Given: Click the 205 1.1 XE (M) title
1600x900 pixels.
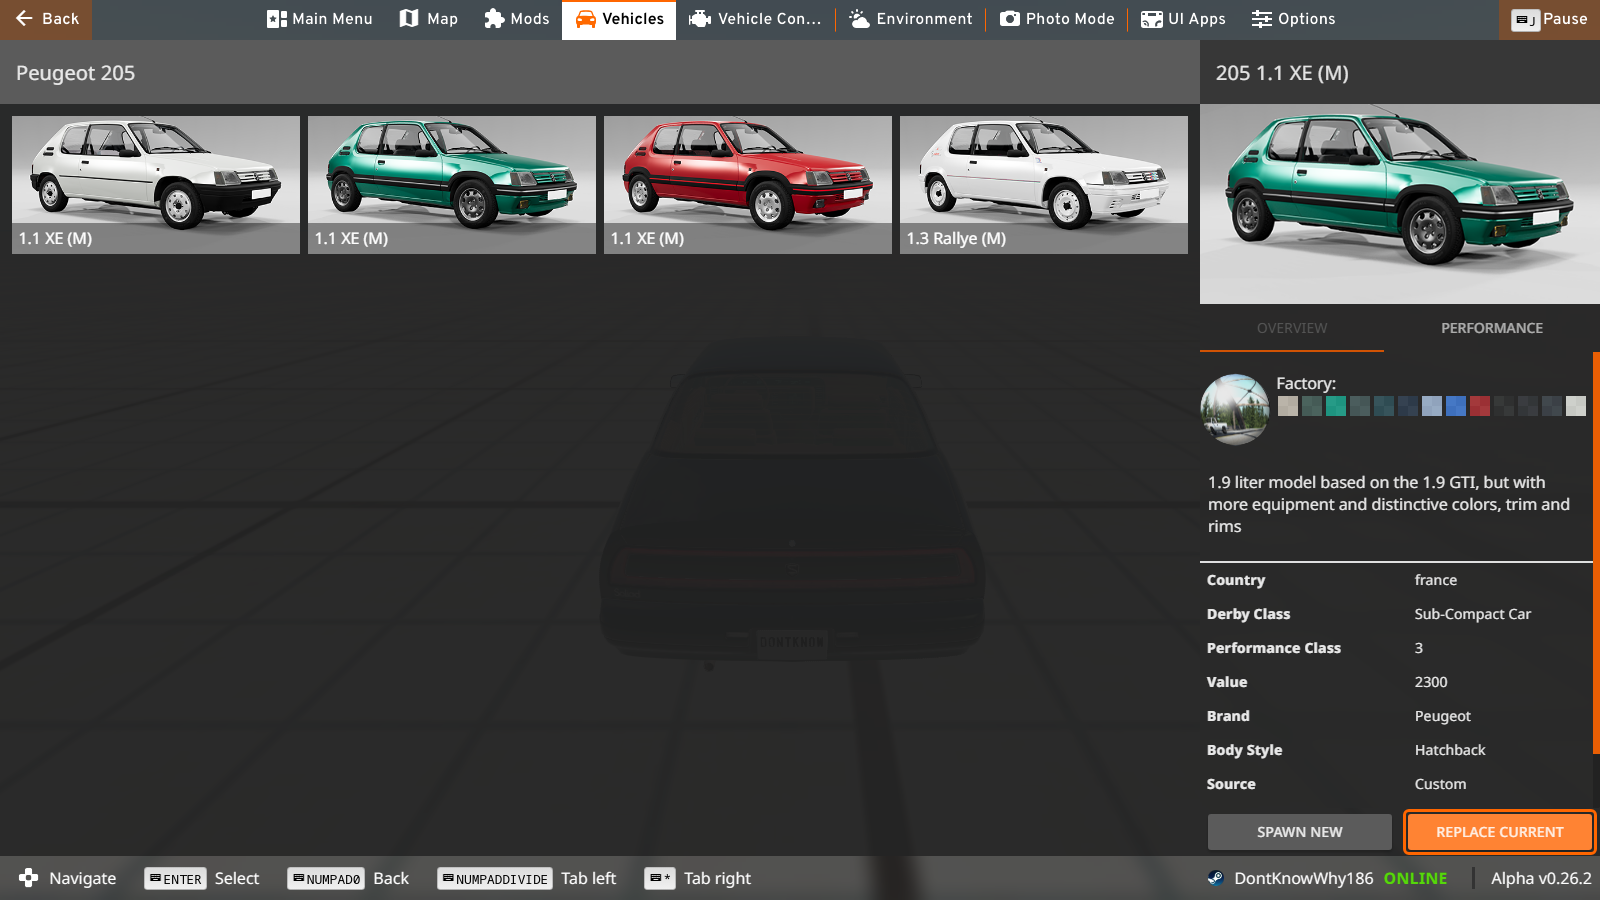Looking at the screenshot, I should 1282,73.
